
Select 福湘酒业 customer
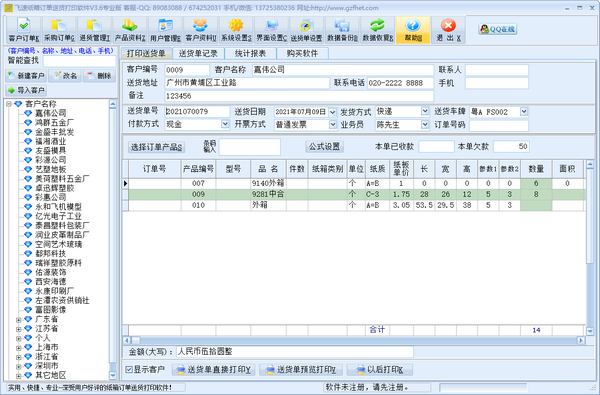[51, 141]
